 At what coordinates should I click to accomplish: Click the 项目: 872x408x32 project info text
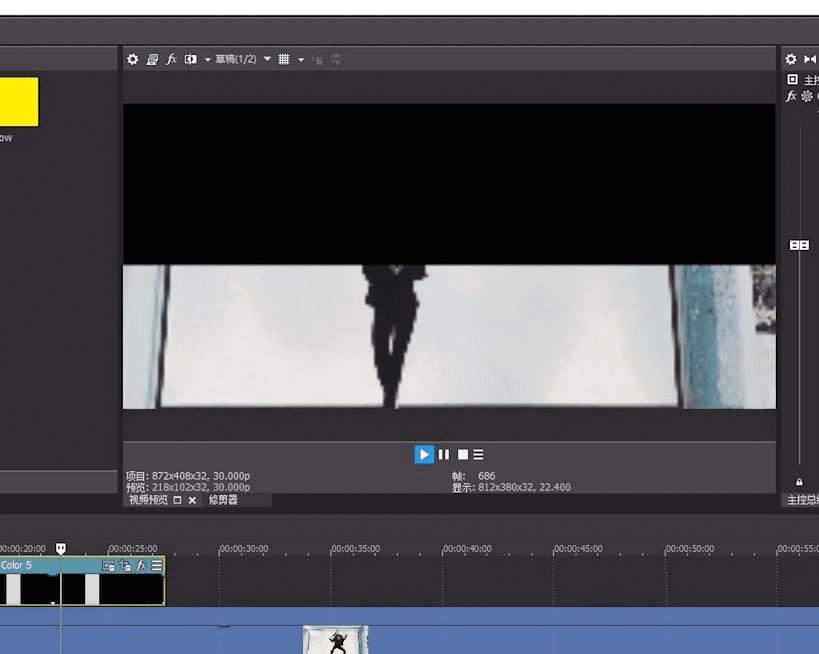[x=188, y=476]
